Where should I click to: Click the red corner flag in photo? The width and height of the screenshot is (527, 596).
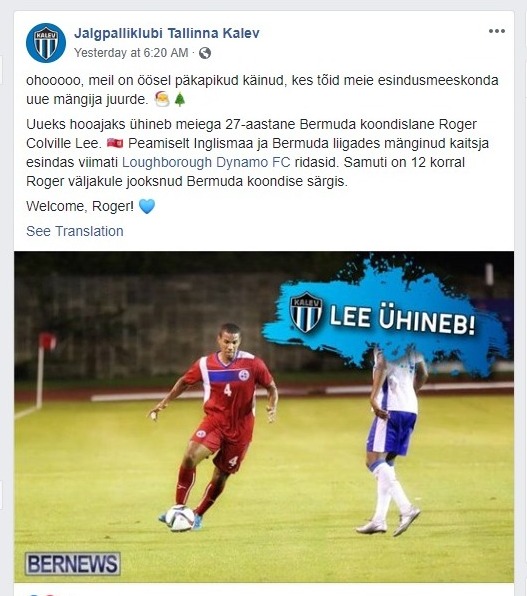coord(46,341)
